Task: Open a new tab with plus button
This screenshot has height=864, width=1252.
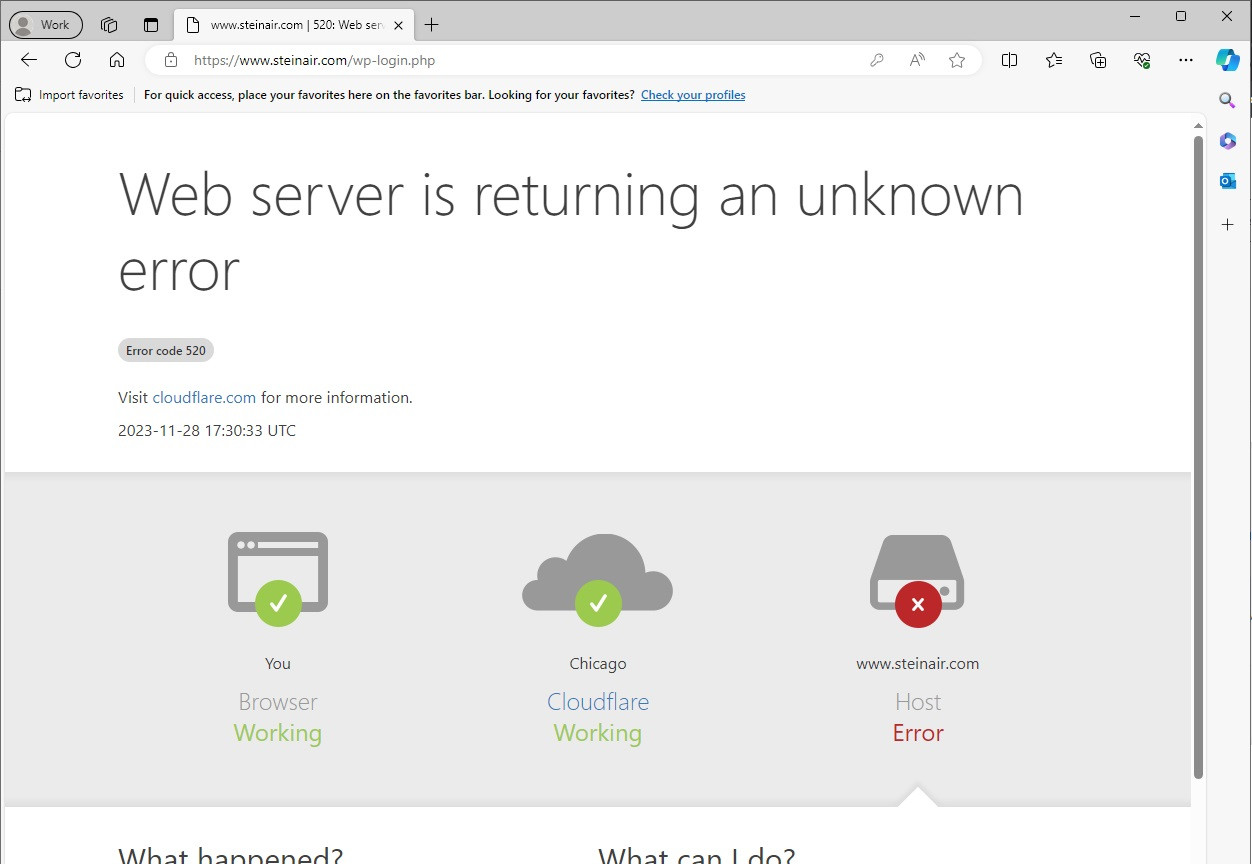Action: click(432, 25)
